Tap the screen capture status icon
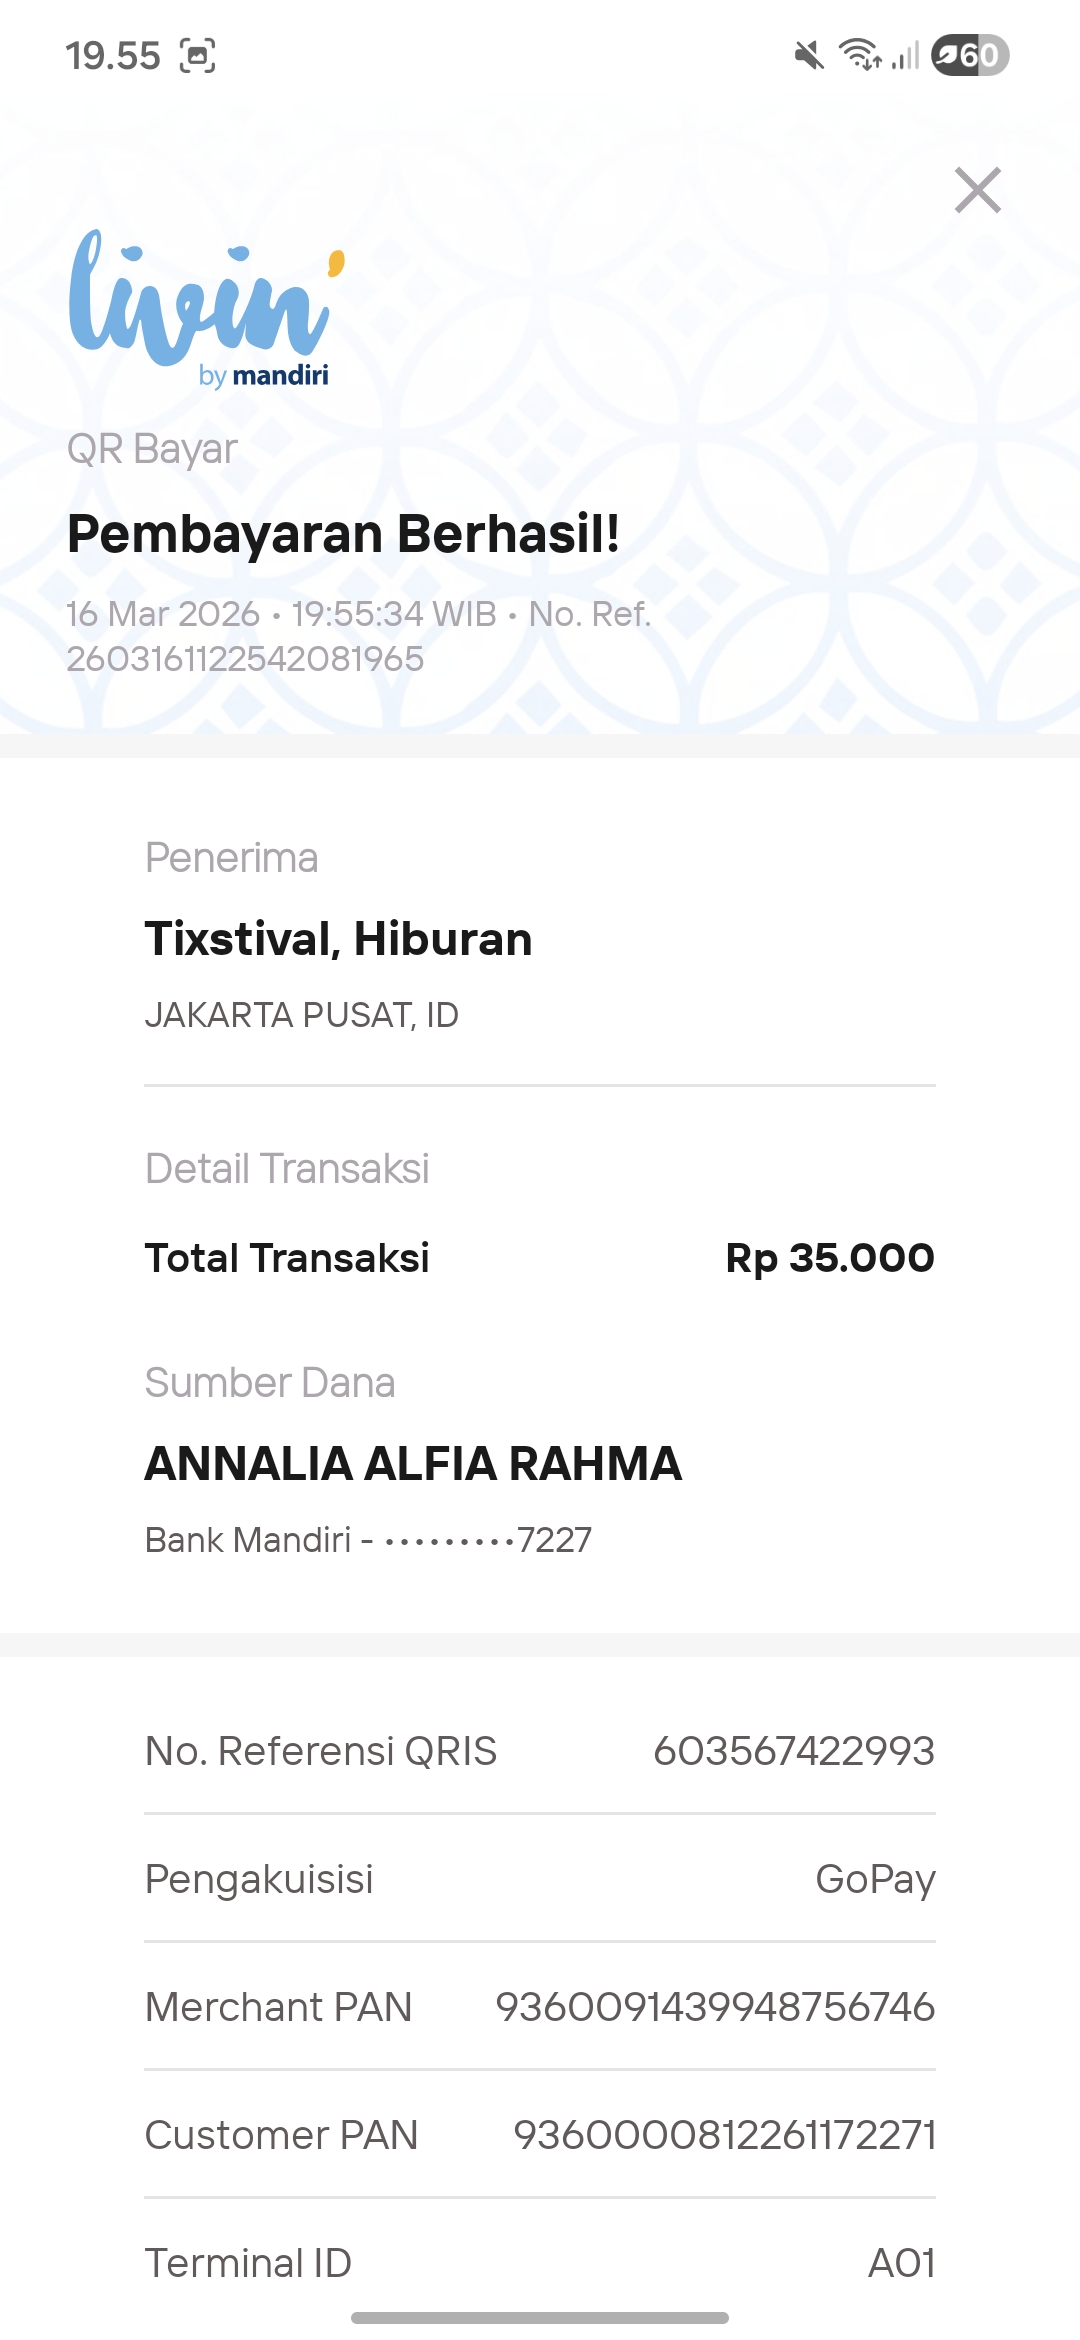 coord(197,56)
